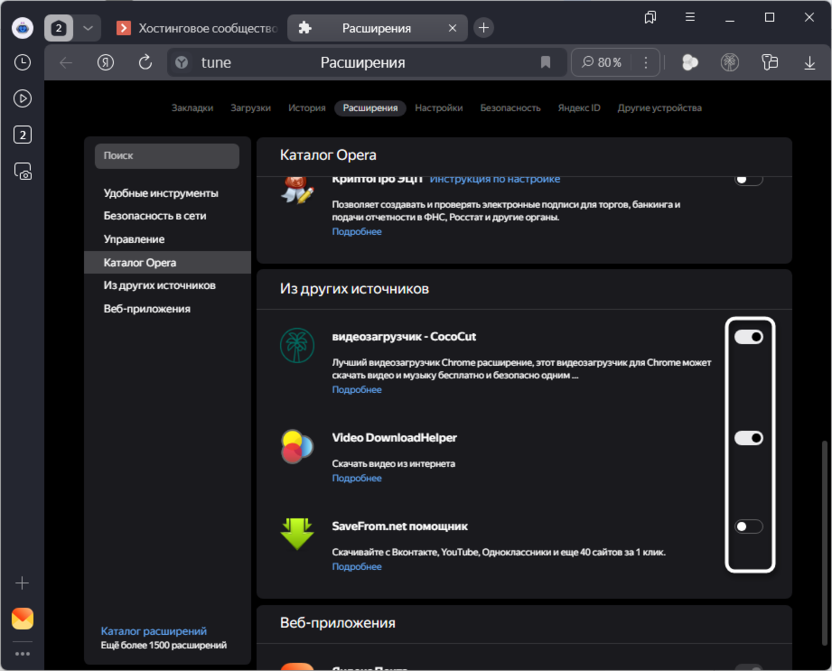
Task: Switch to Другие устройства section
Action: tap(659, 108)
